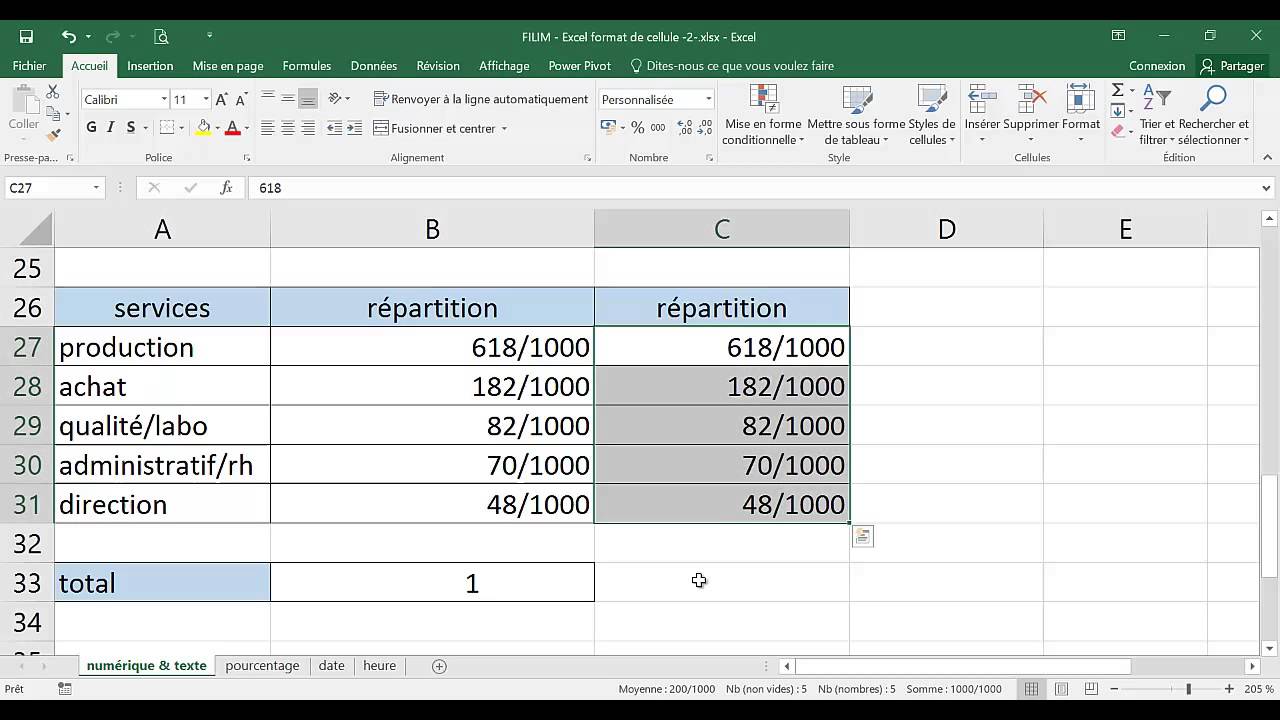Align text left in the cell
This screenshot has width=1280, height=720.
267,128
